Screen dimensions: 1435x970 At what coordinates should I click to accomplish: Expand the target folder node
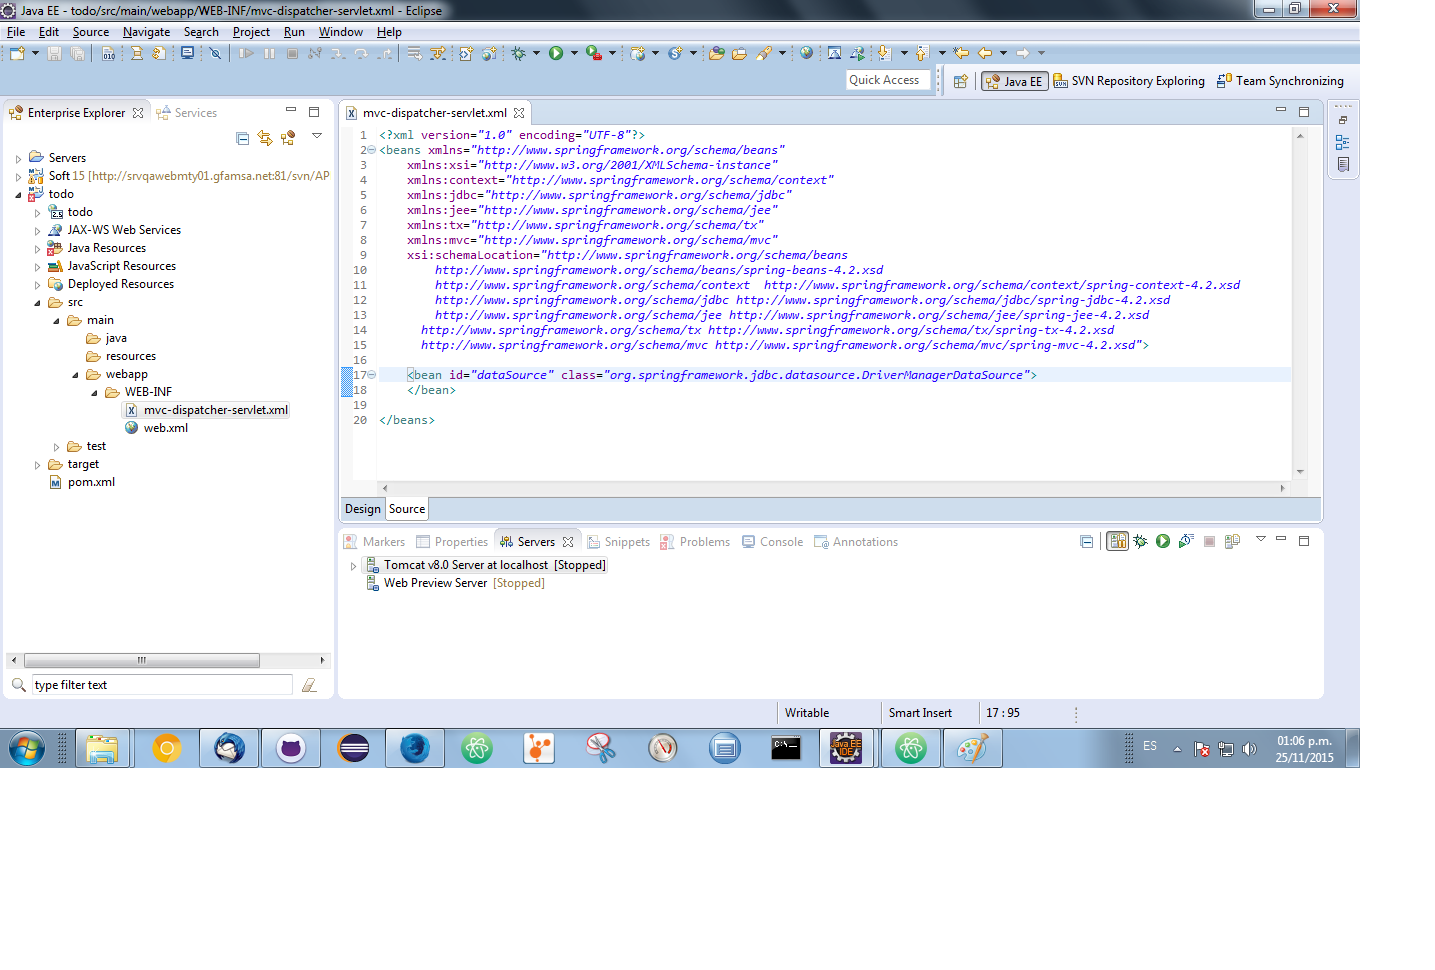(37, 465)
